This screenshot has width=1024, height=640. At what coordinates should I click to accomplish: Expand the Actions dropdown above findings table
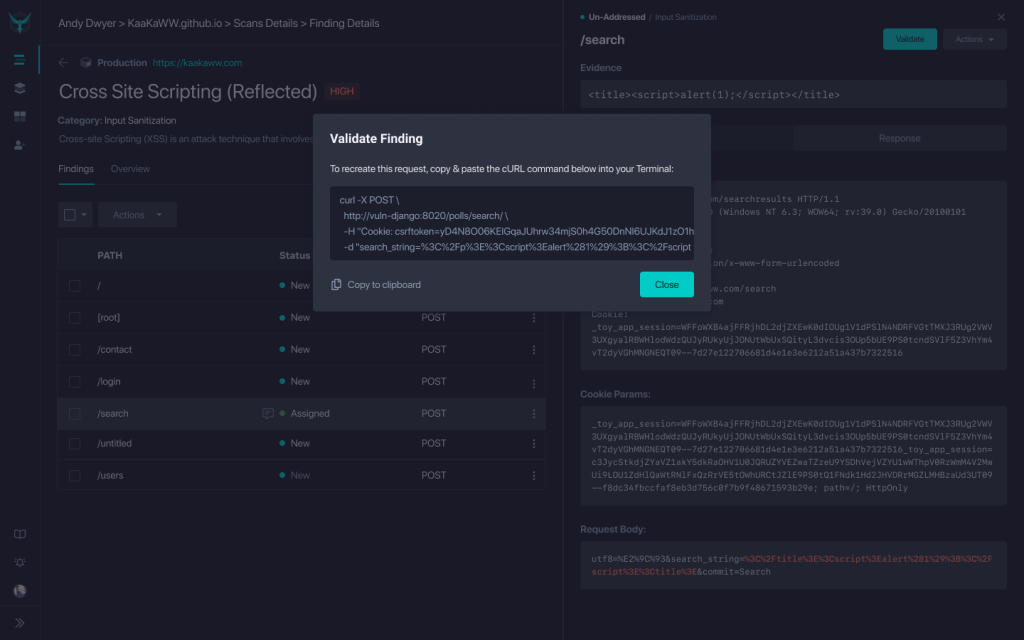pyautogui.click(x=137, y=215)
